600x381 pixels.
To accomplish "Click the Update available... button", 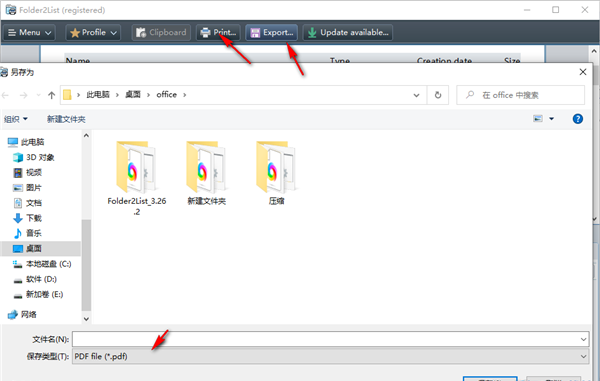I will coord(348,33).
